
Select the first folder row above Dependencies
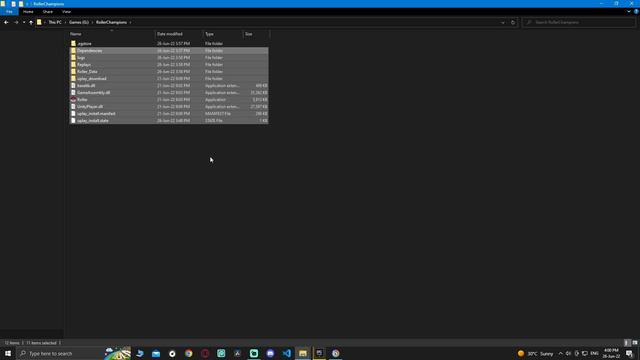169,43
